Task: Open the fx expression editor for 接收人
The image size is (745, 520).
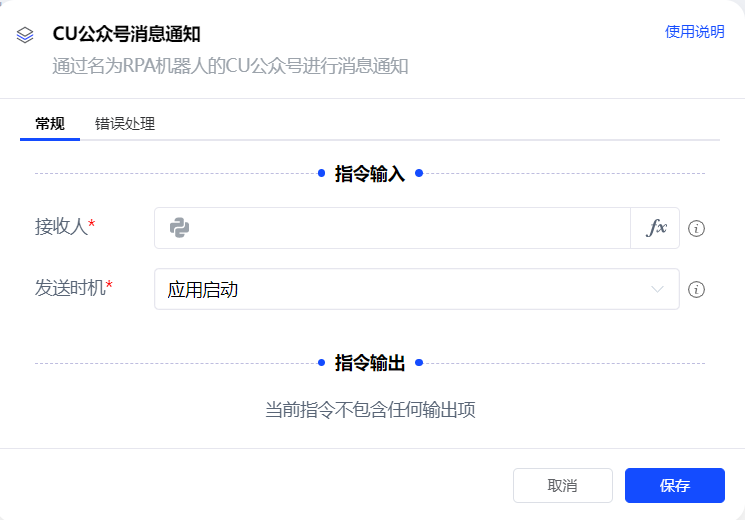Action: point(656,228)
